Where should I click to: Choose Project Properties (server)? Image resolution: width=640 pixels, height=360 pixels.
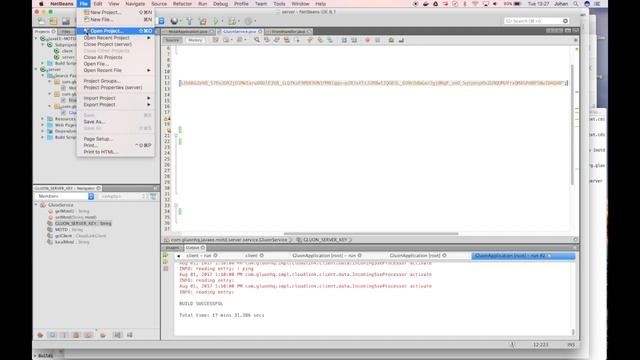pos(116,87)
